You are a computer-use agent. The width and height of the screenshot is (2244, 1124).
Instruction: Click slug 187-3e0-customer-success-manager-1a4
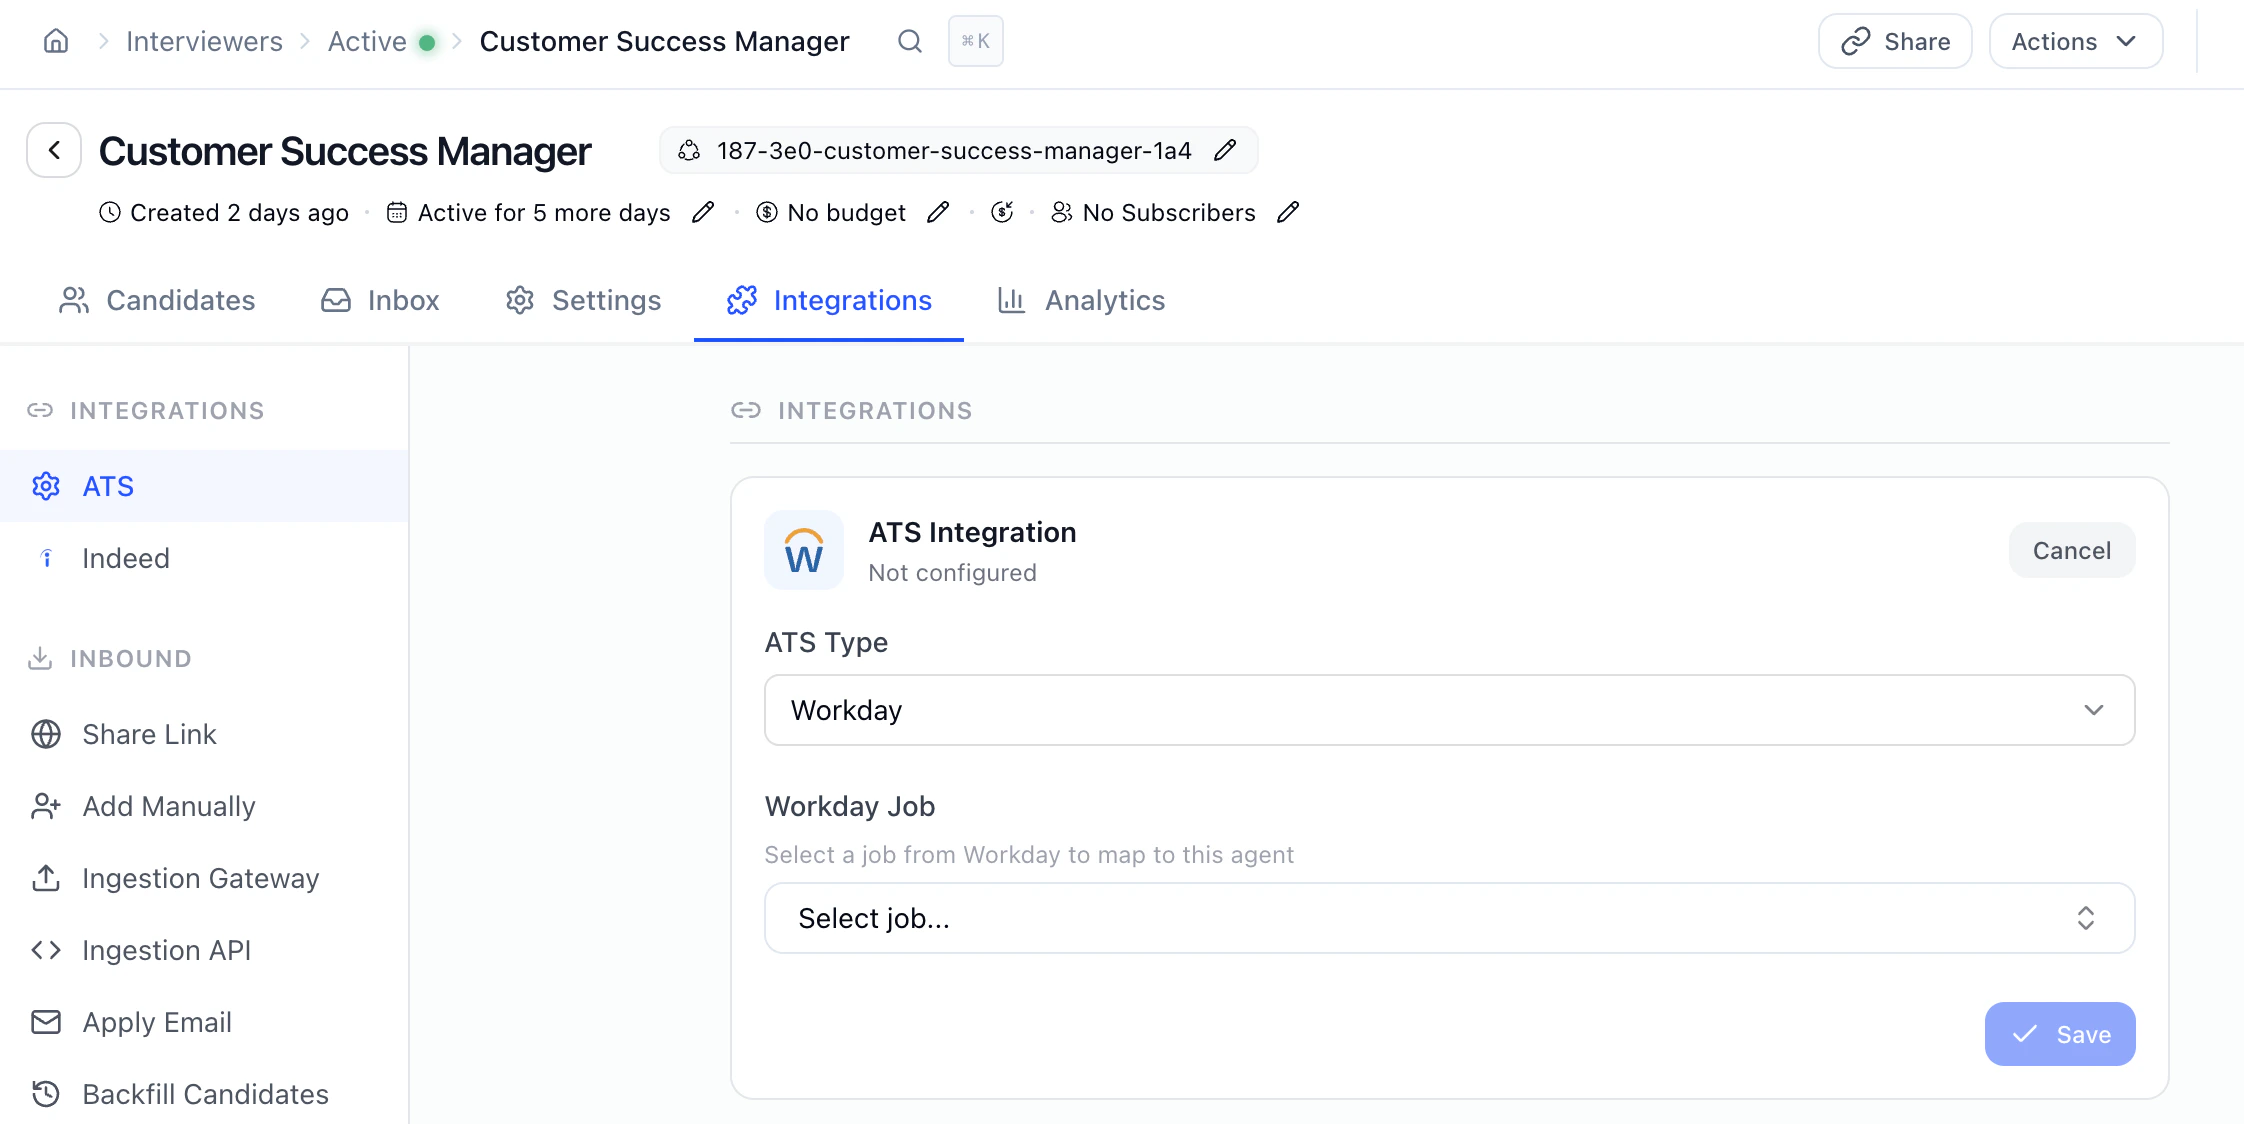(954, 150)
